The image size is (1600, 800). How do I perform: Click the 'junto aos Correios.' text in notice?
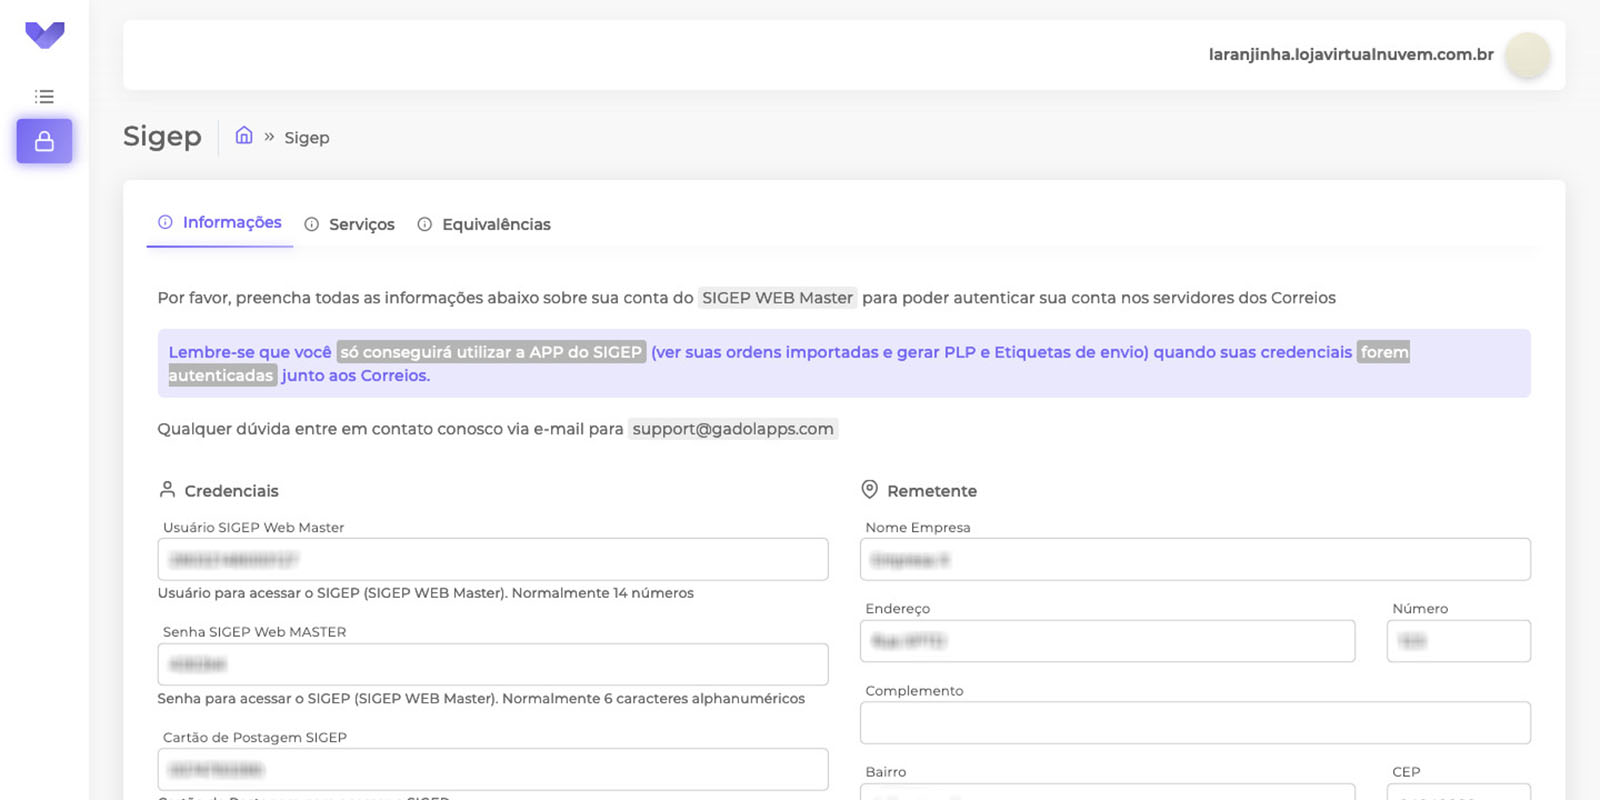click(356, 376)
